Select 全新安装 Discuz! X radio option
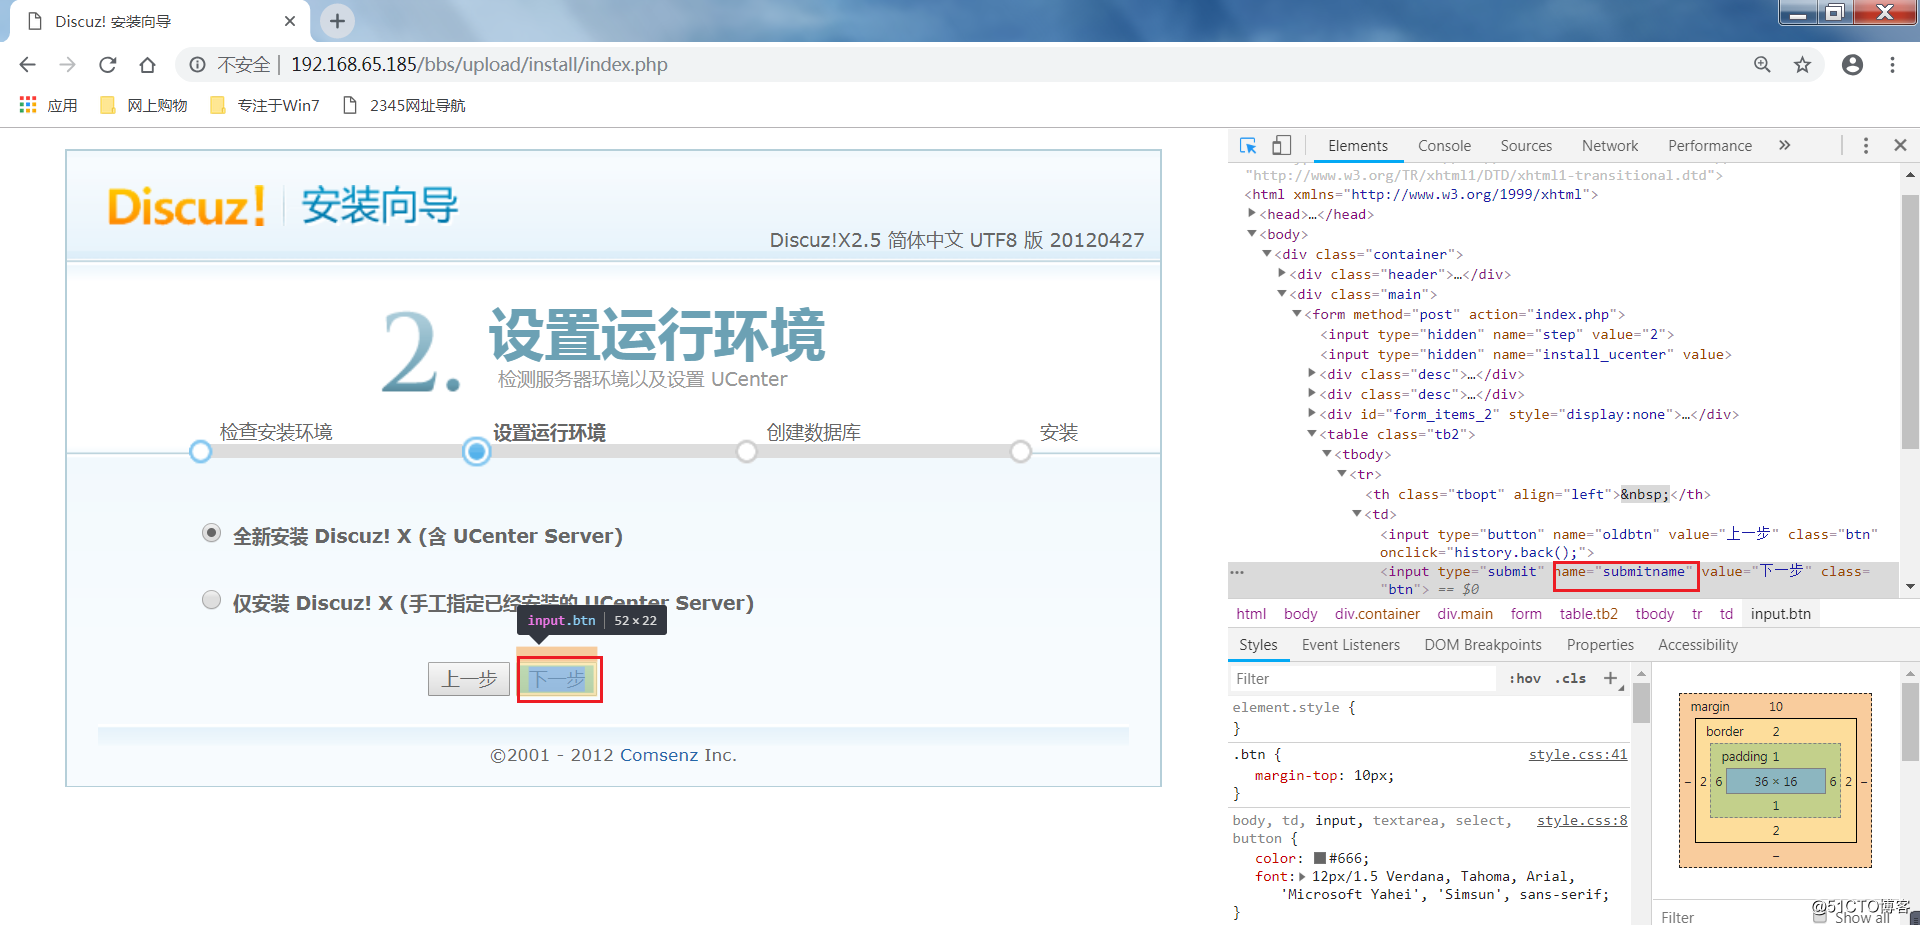Viewport: 1920px width, 925px height. pos(211,533)
